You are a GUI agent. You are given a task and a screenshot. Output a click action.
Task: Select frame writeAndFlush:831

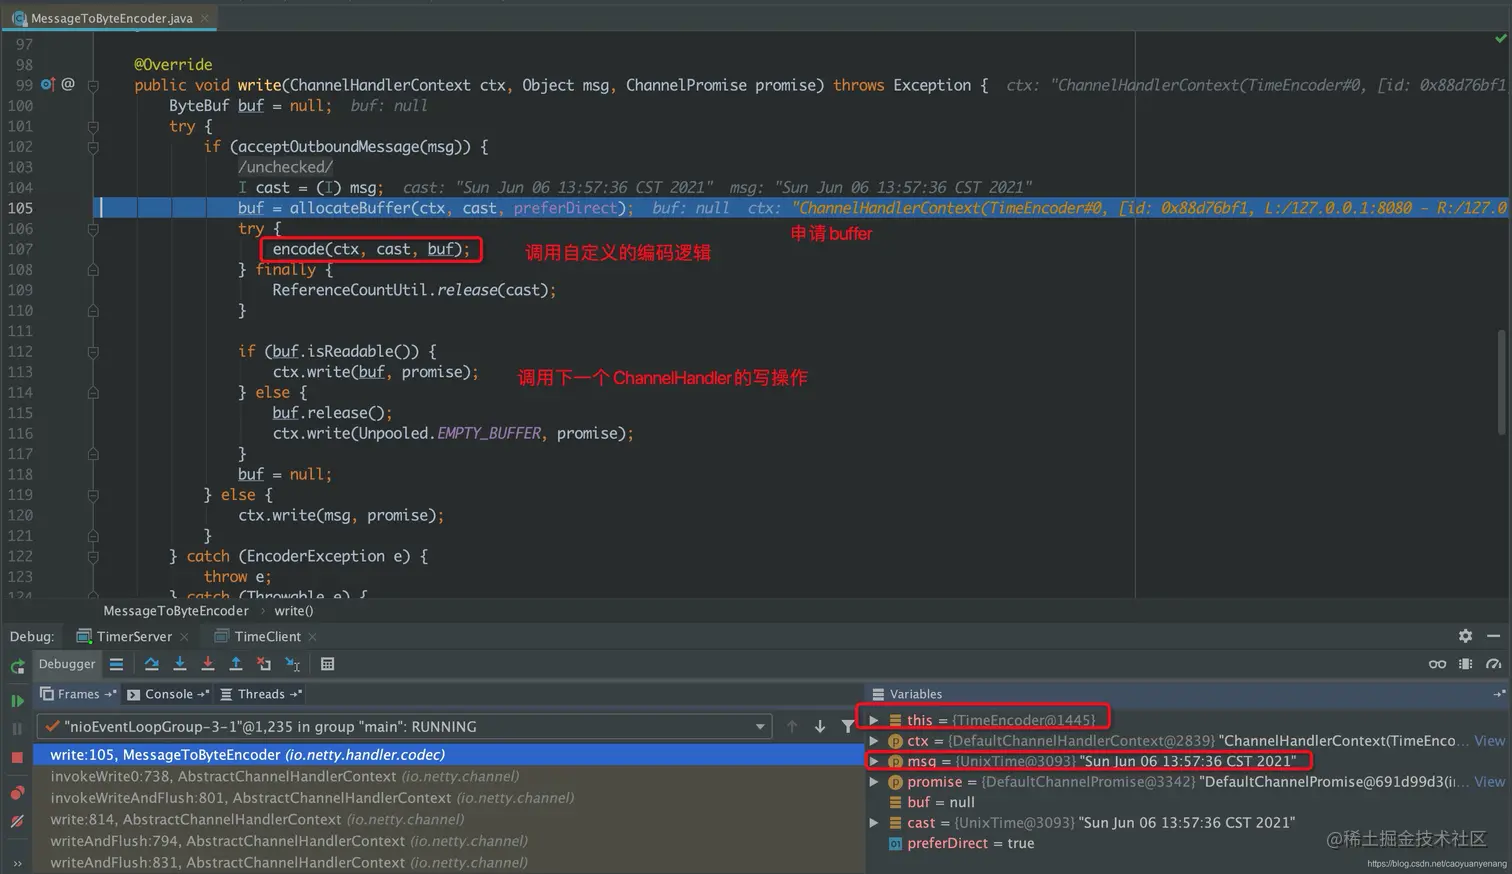[449, 862]
